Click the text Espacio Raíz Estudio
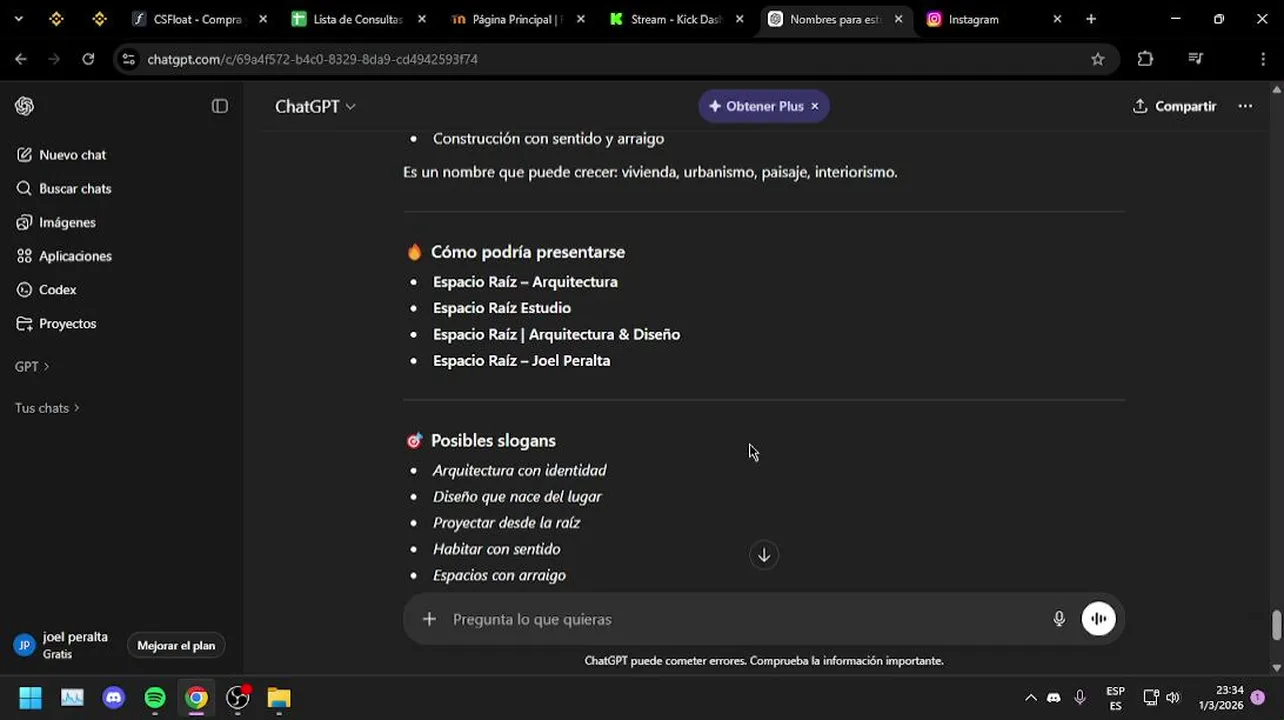Viewport: 1284px width, 720px height. click(502, 308)
